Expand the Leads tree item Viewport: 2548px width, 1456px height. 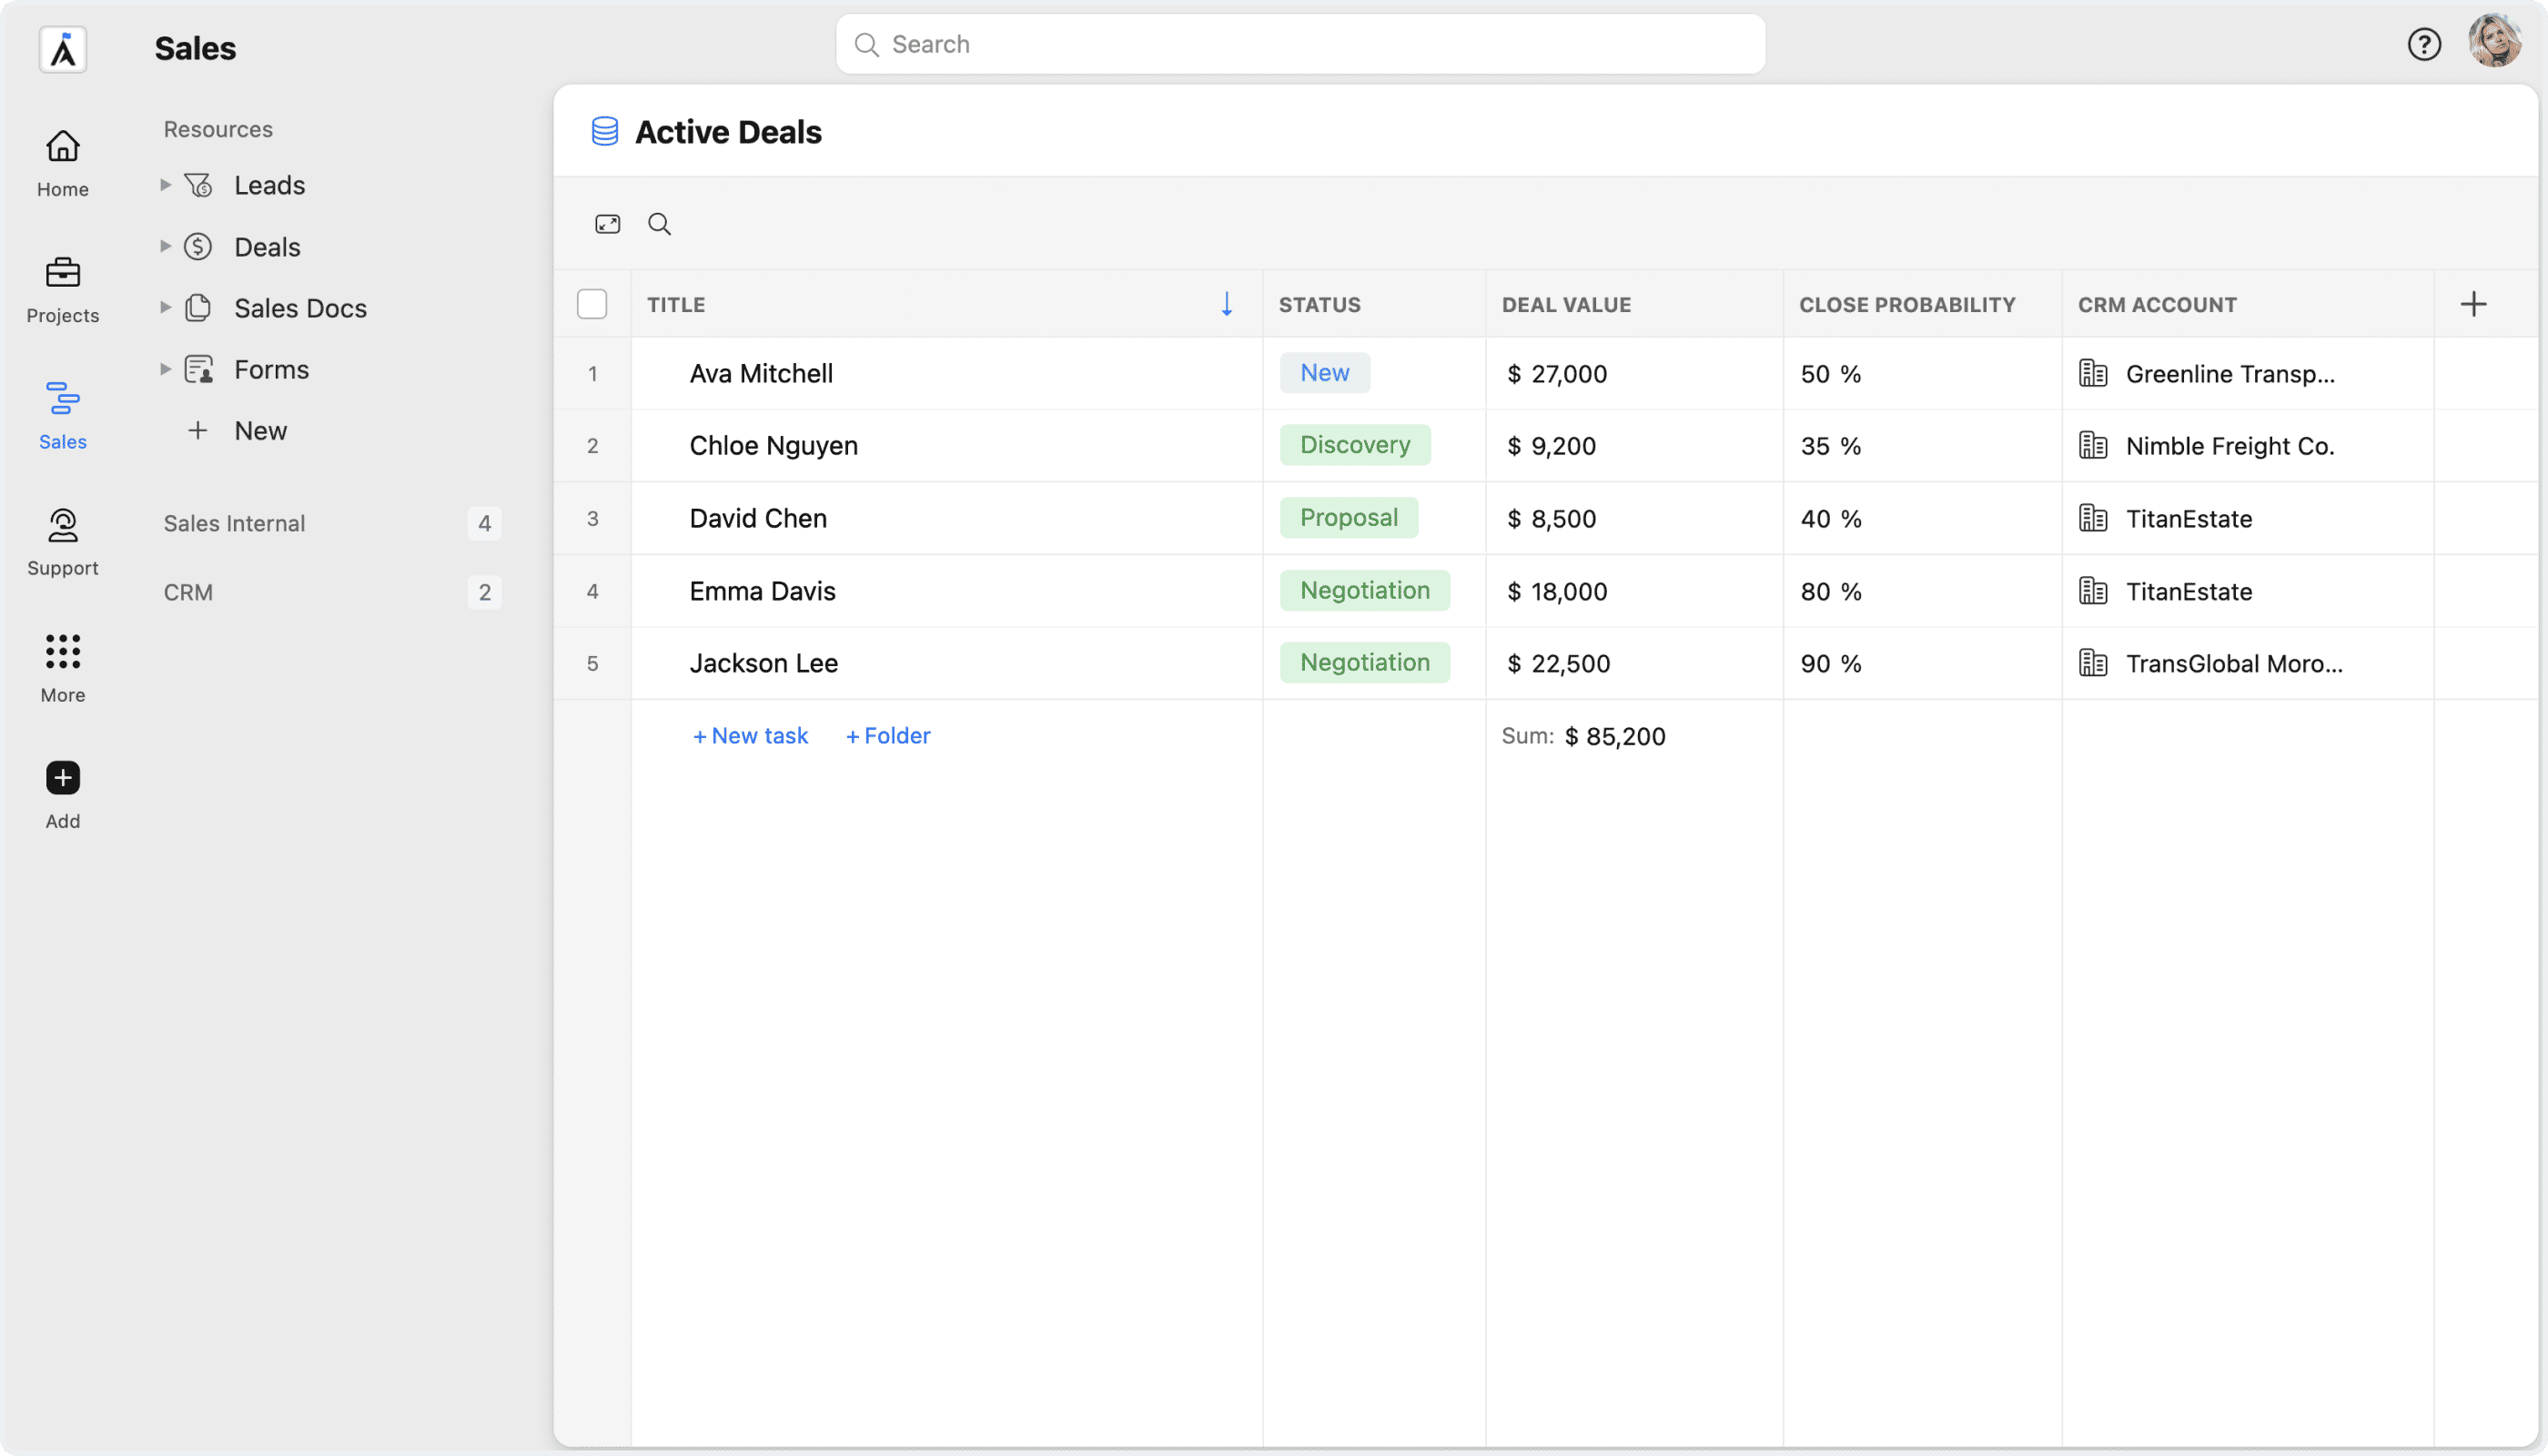(165, 185)
